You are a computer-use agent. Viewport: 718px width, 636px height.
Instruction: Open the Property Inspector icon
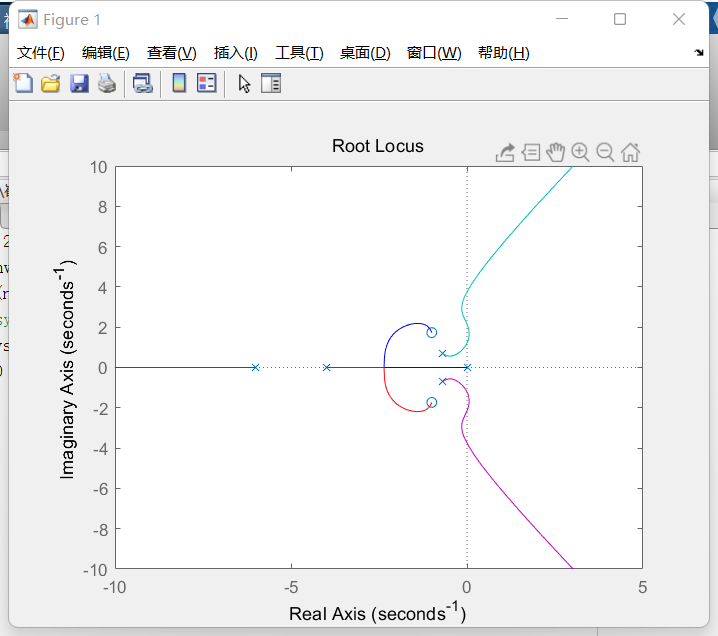tap(271, 83)
